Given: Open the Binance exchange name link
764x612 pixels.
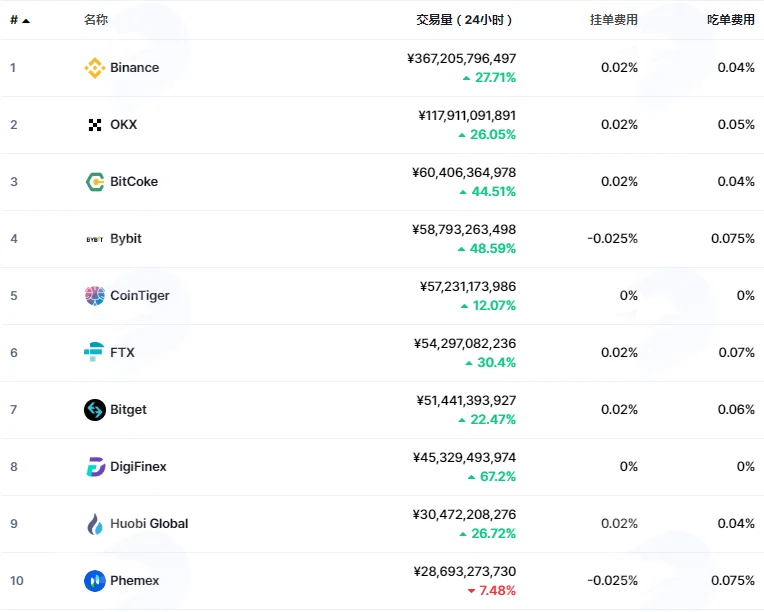Looking at the screenshot, I should click(134, 68).
